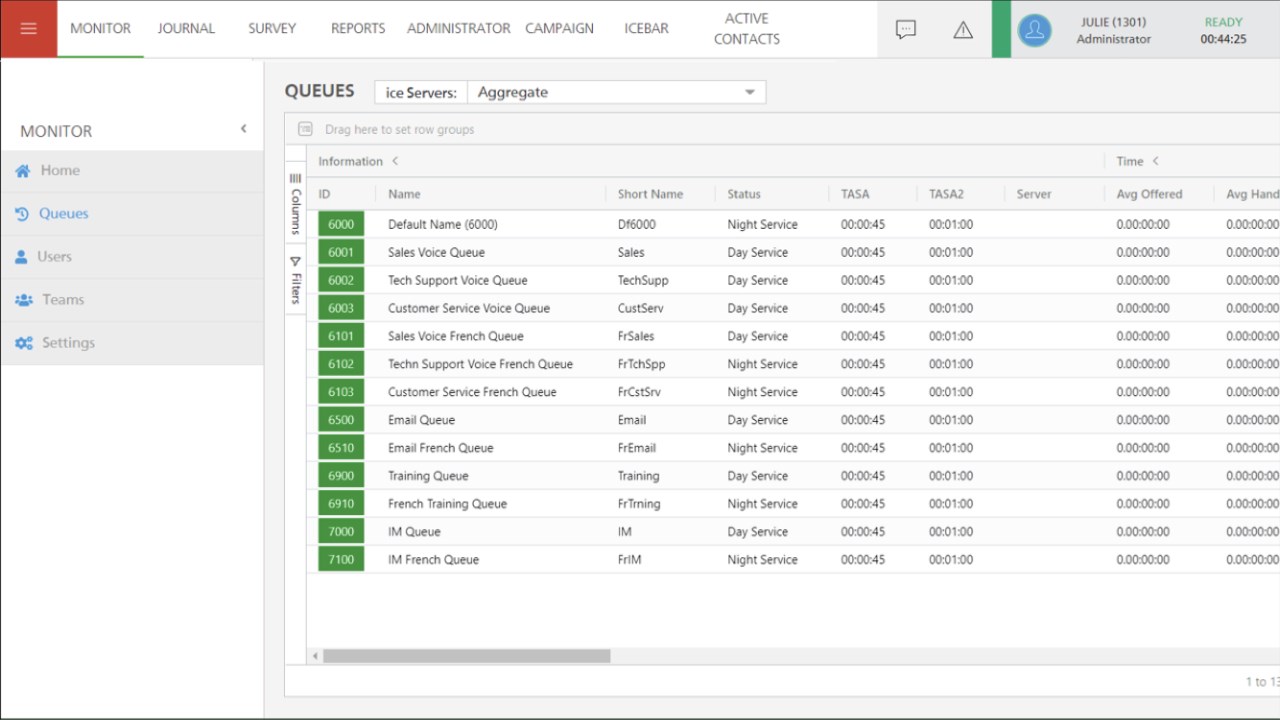This screenshot has height=720, width=1280.
Task: Open the Columns side panel
Action: point(295,203)
